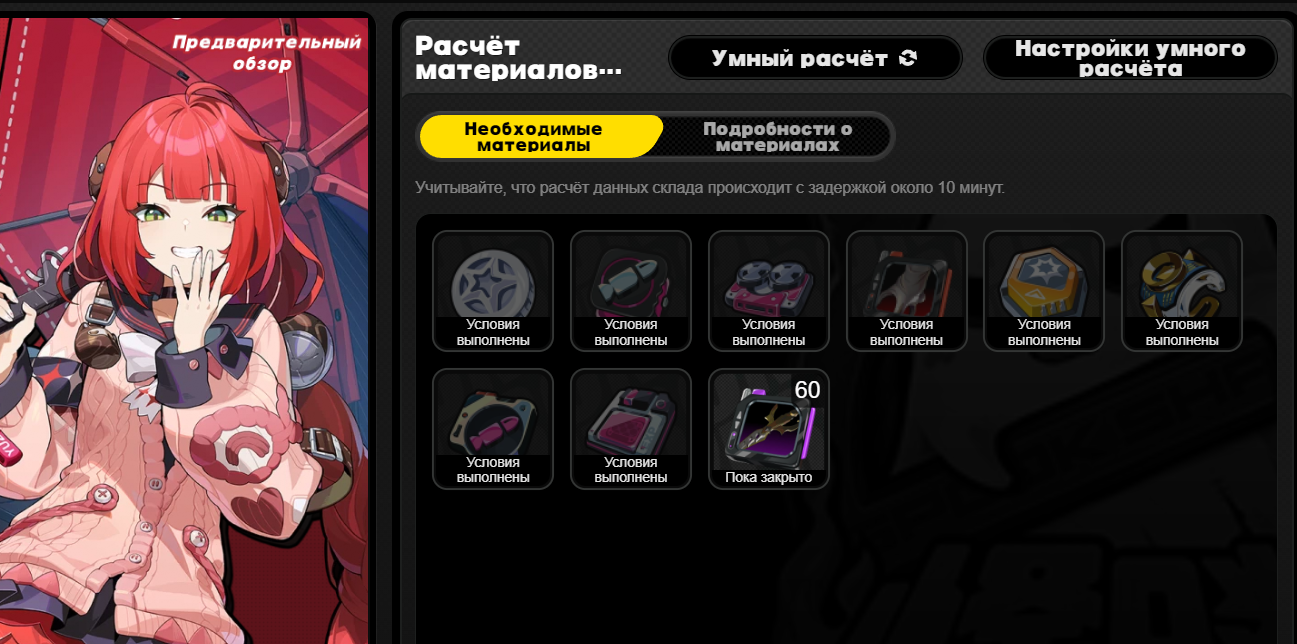Open the dark bullet chip in first row
This screenshot has height=644, width=1297.
coord(631,291)
